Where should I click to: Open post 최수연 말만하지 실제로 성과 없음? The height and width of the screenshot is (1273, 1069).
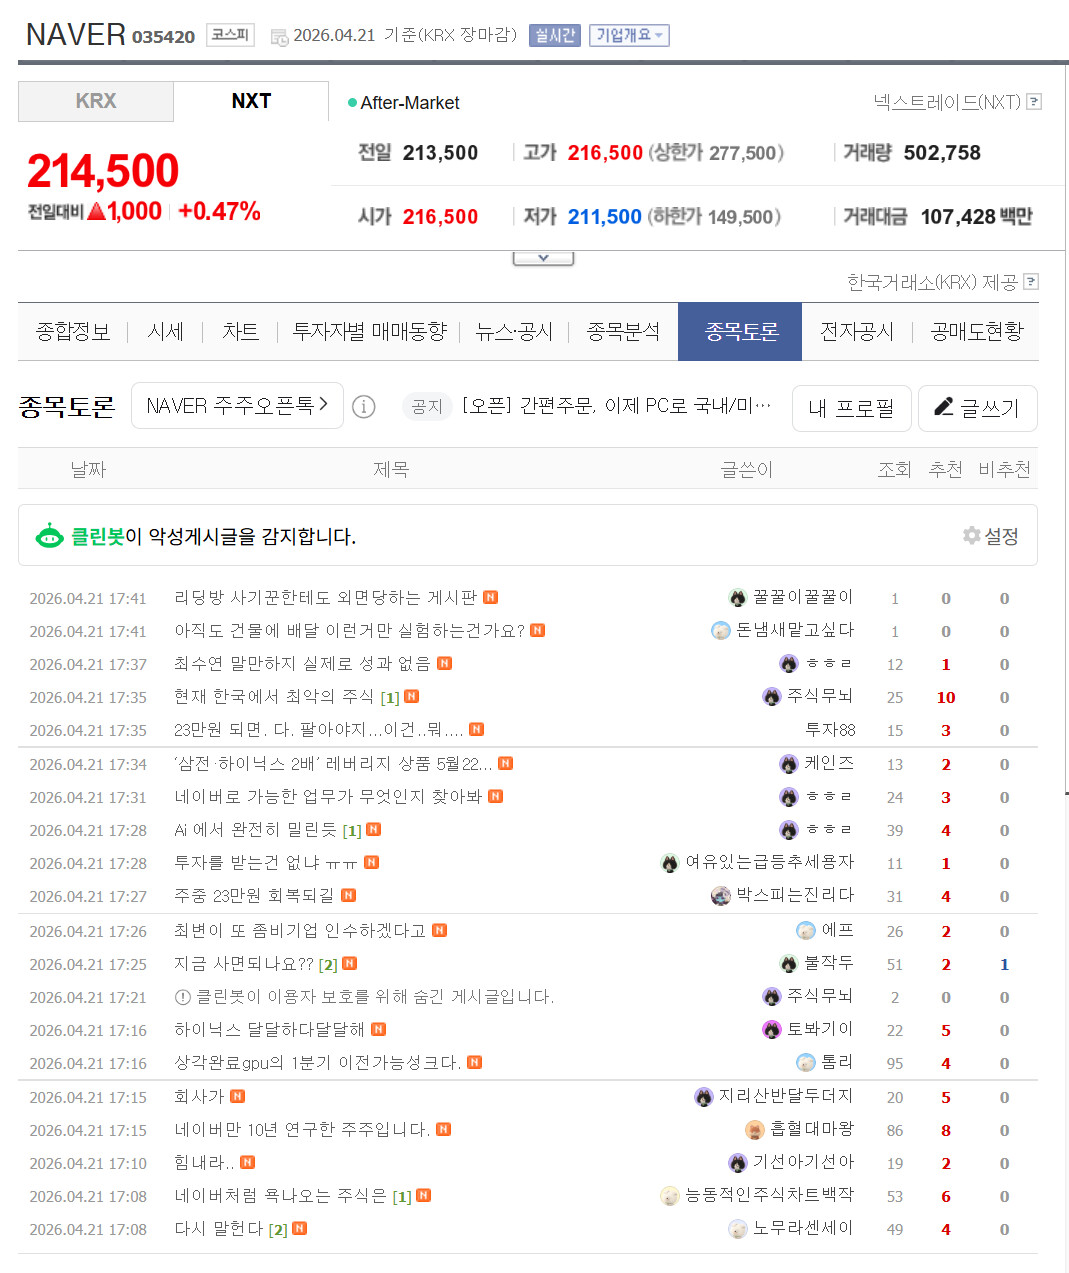pos(302,663)
